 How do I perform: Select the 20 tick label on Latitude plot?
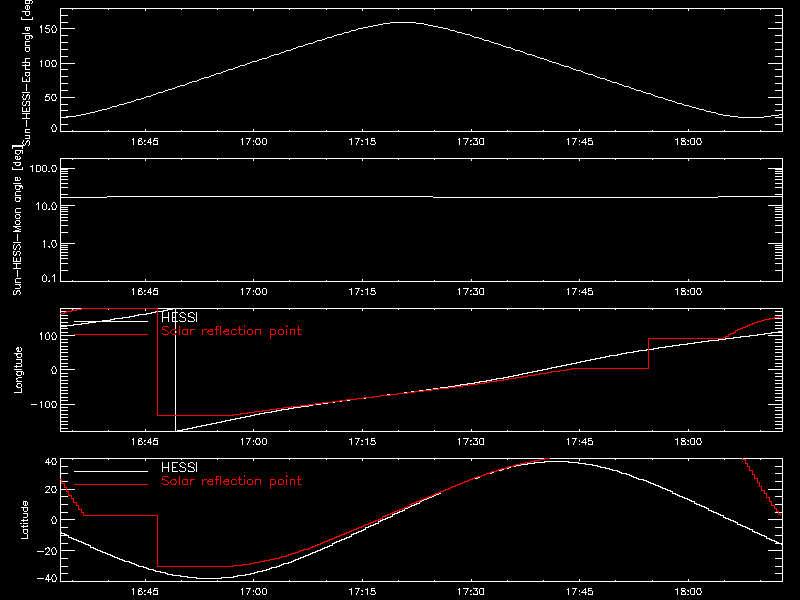[51, 490]
